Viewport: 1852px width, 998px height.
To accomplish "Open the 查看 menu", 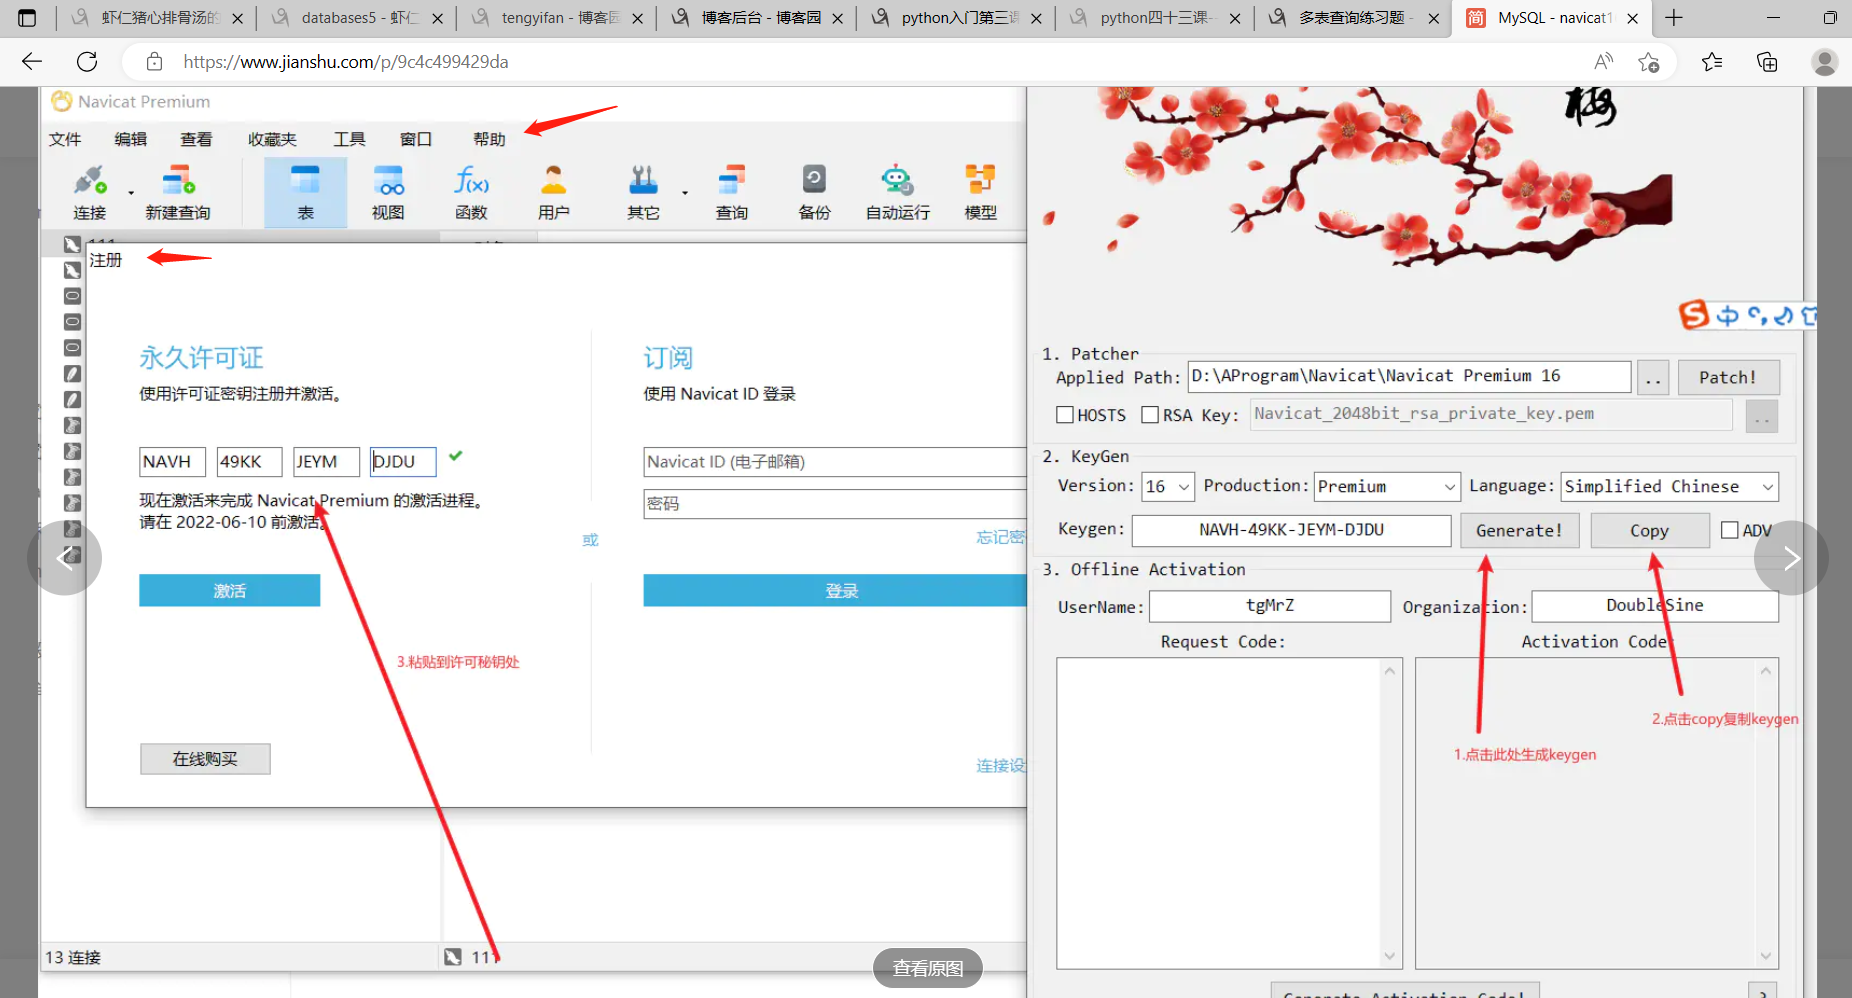I will (196, 139).
